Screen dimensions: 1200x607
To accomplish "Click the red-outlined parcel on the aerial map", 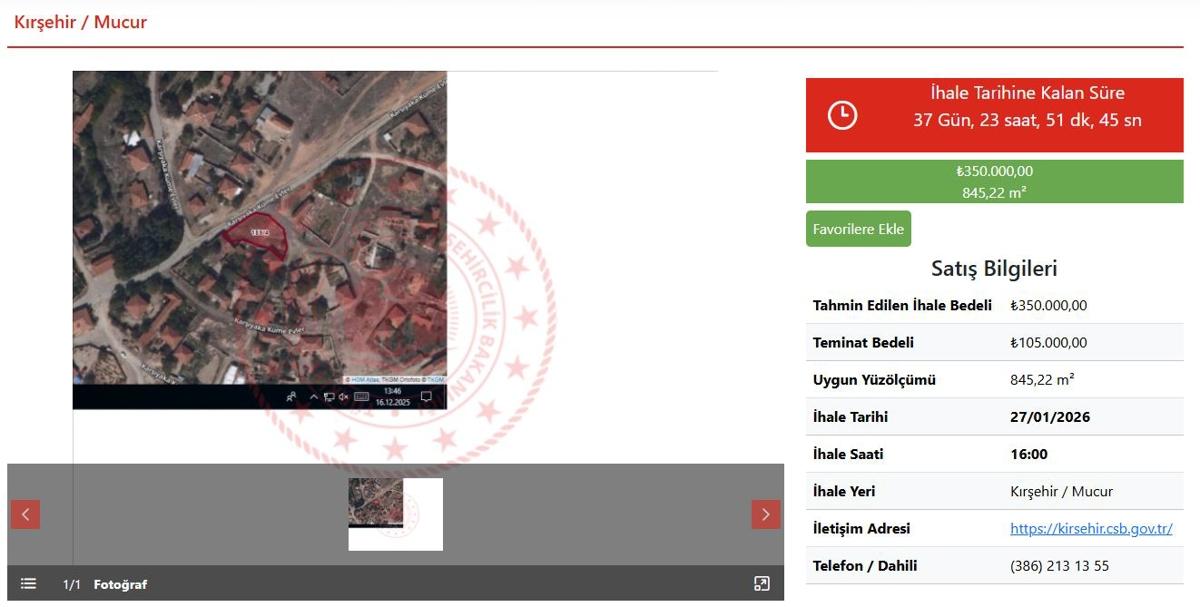I will [x=258, y=233].
